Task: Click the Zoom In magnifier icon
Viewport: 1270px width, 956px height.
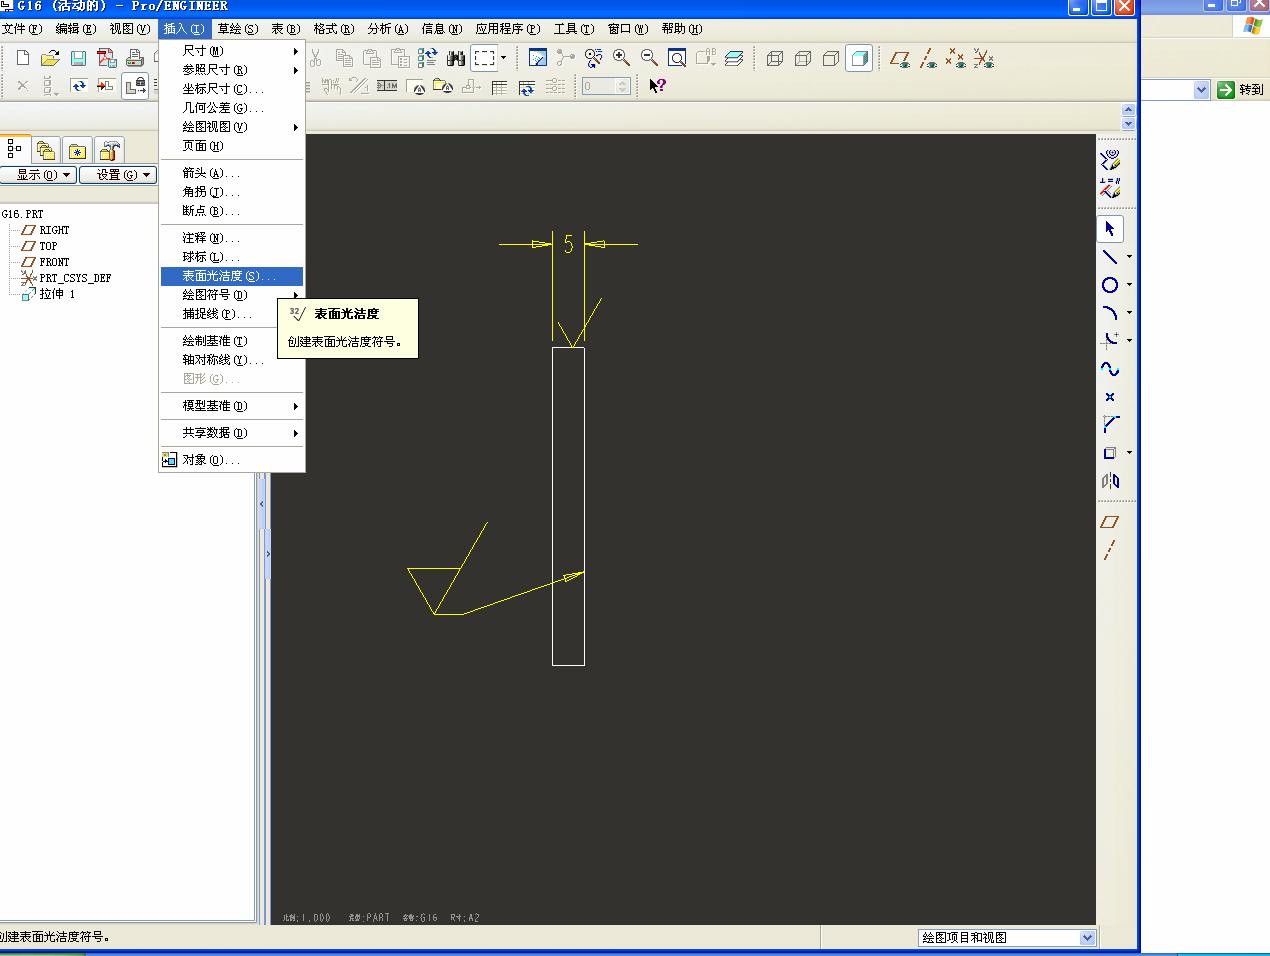Action: tap(621, 58)
